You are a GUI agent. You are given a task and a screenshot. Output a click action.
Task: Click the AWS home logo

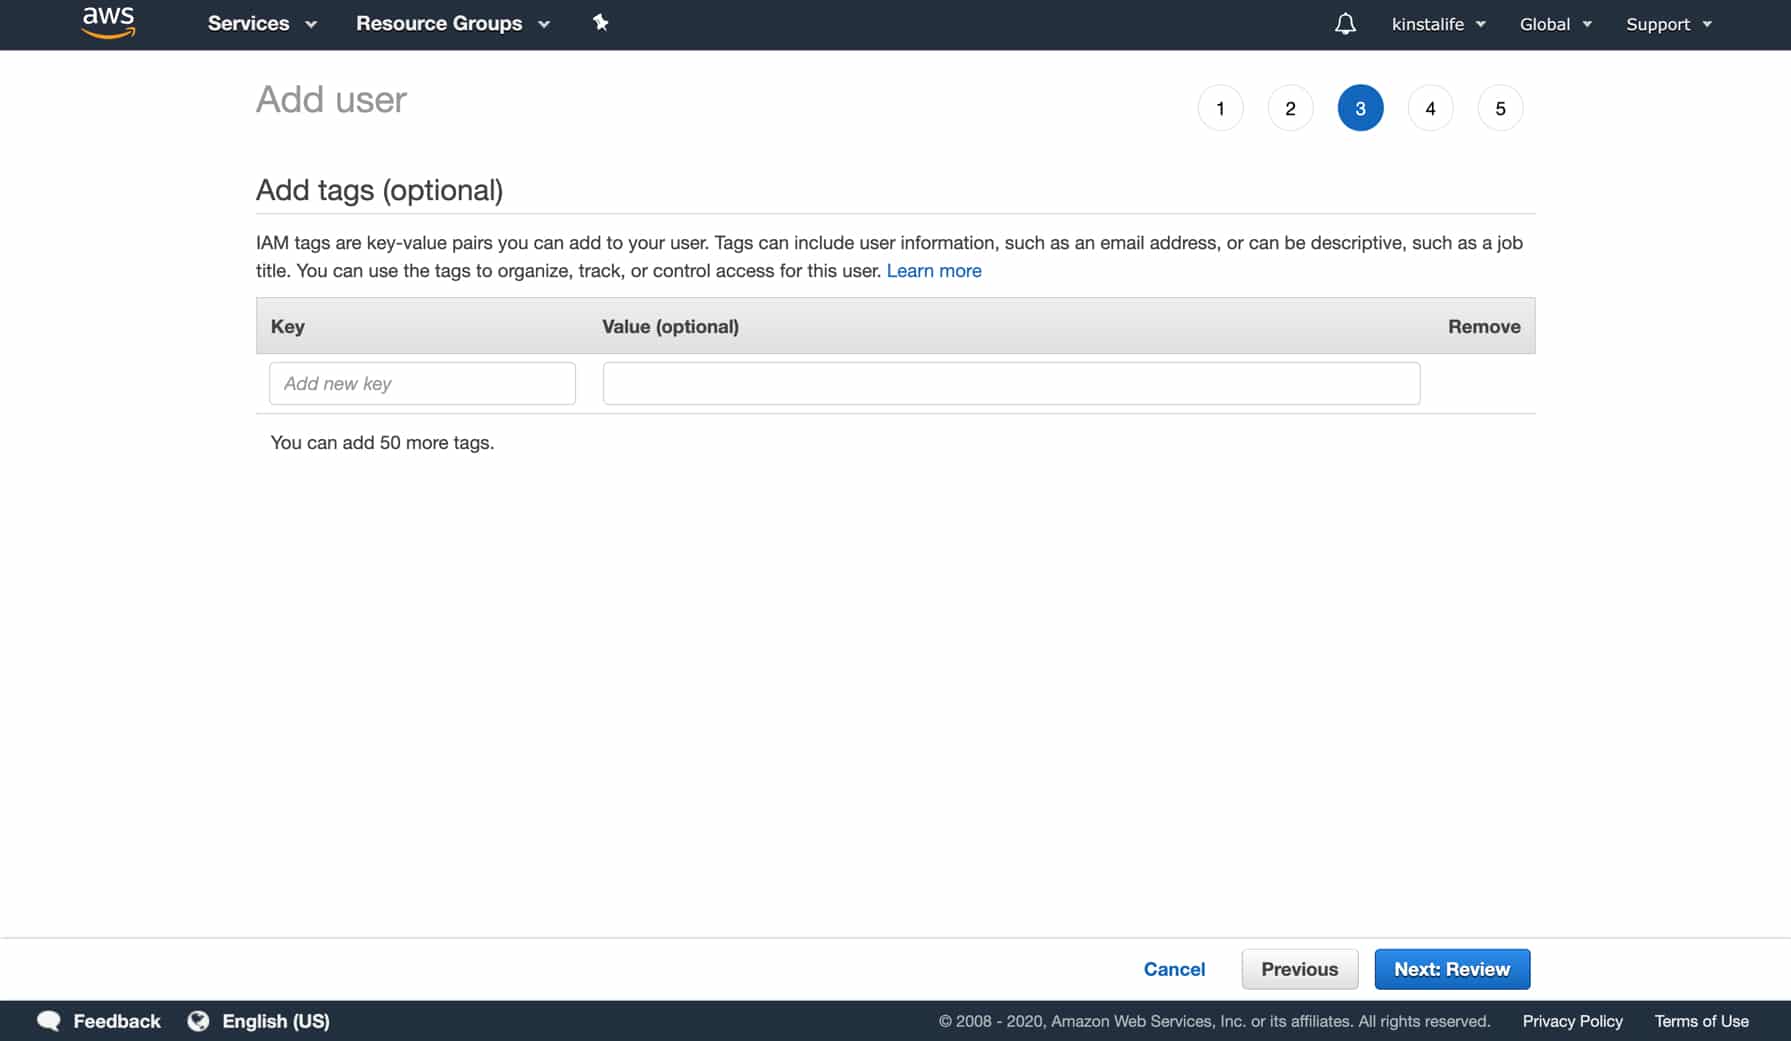coord(107,23)
